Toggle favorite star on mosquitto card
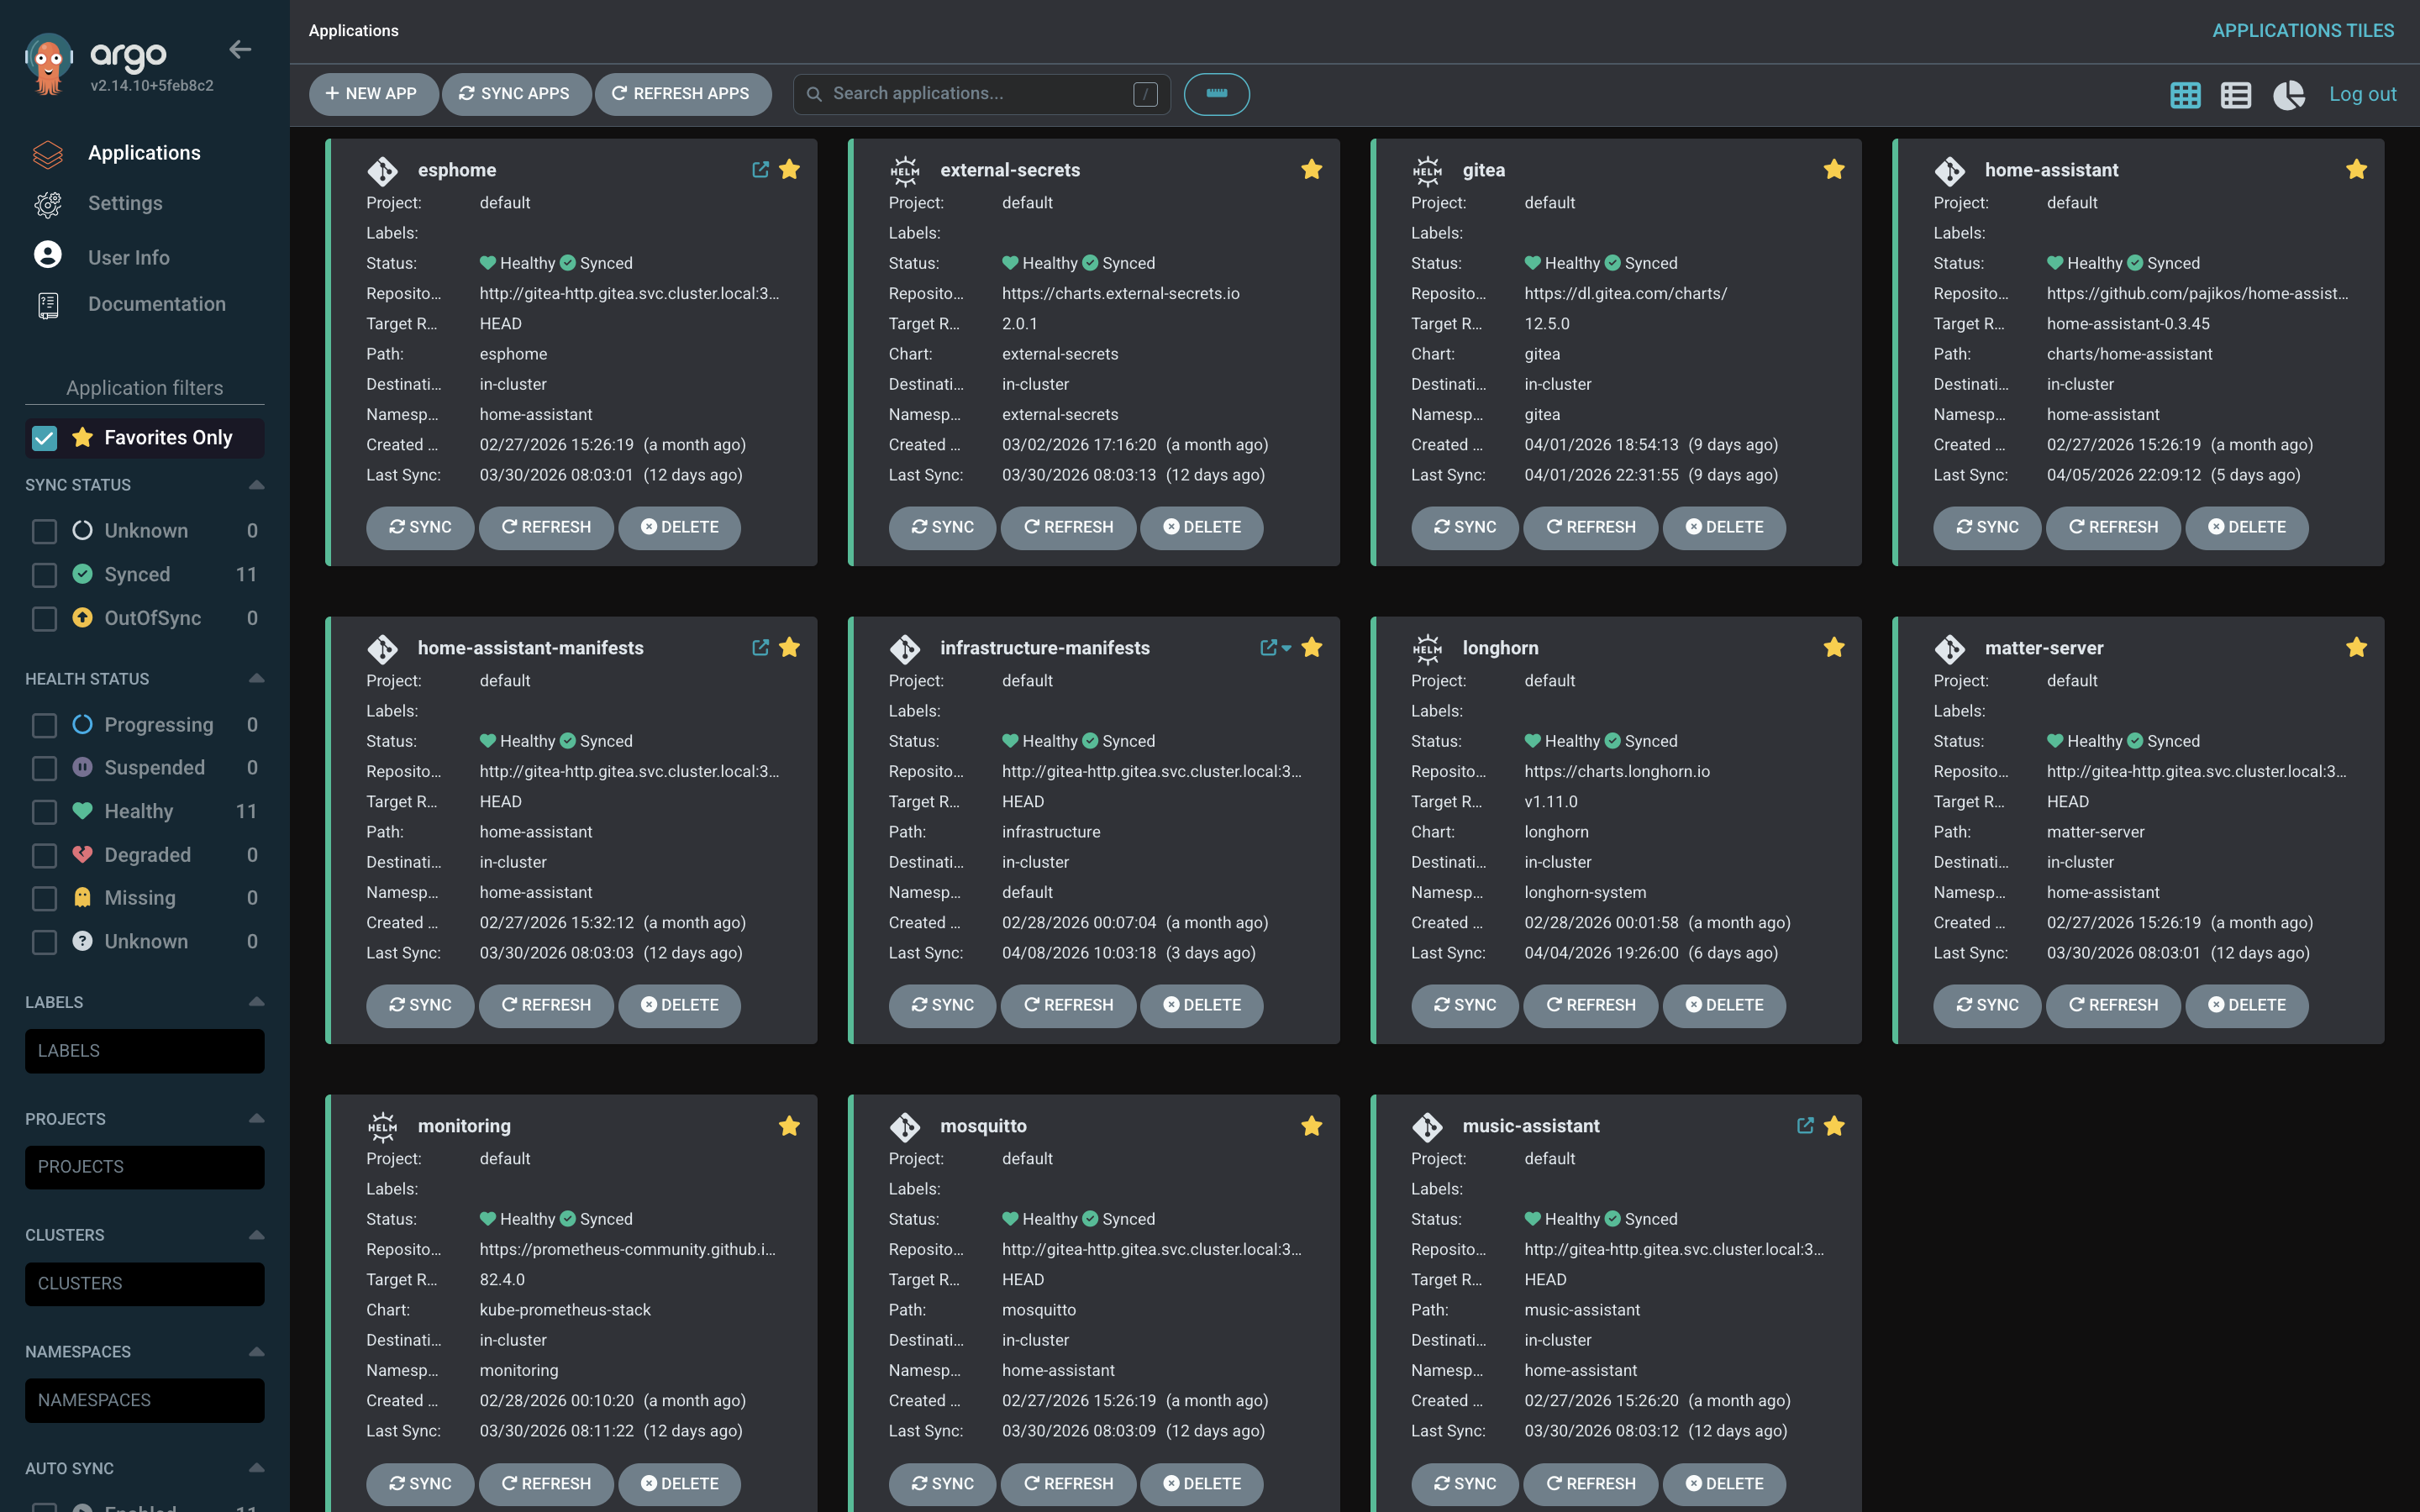Image resolution: width=2420 pixels, height=1512 pixels. (1311, 1126)
